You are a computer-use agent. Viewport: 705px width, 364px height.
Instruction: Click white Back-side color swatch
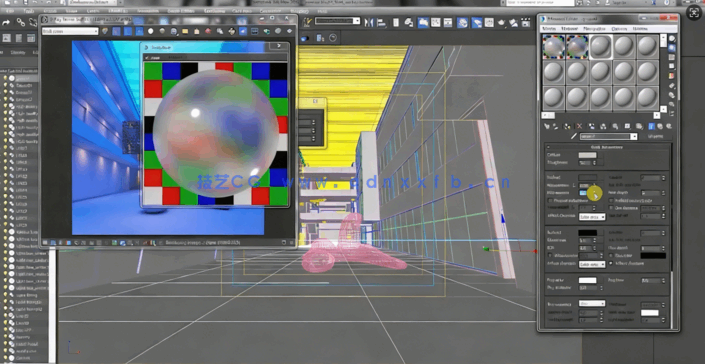650,313
